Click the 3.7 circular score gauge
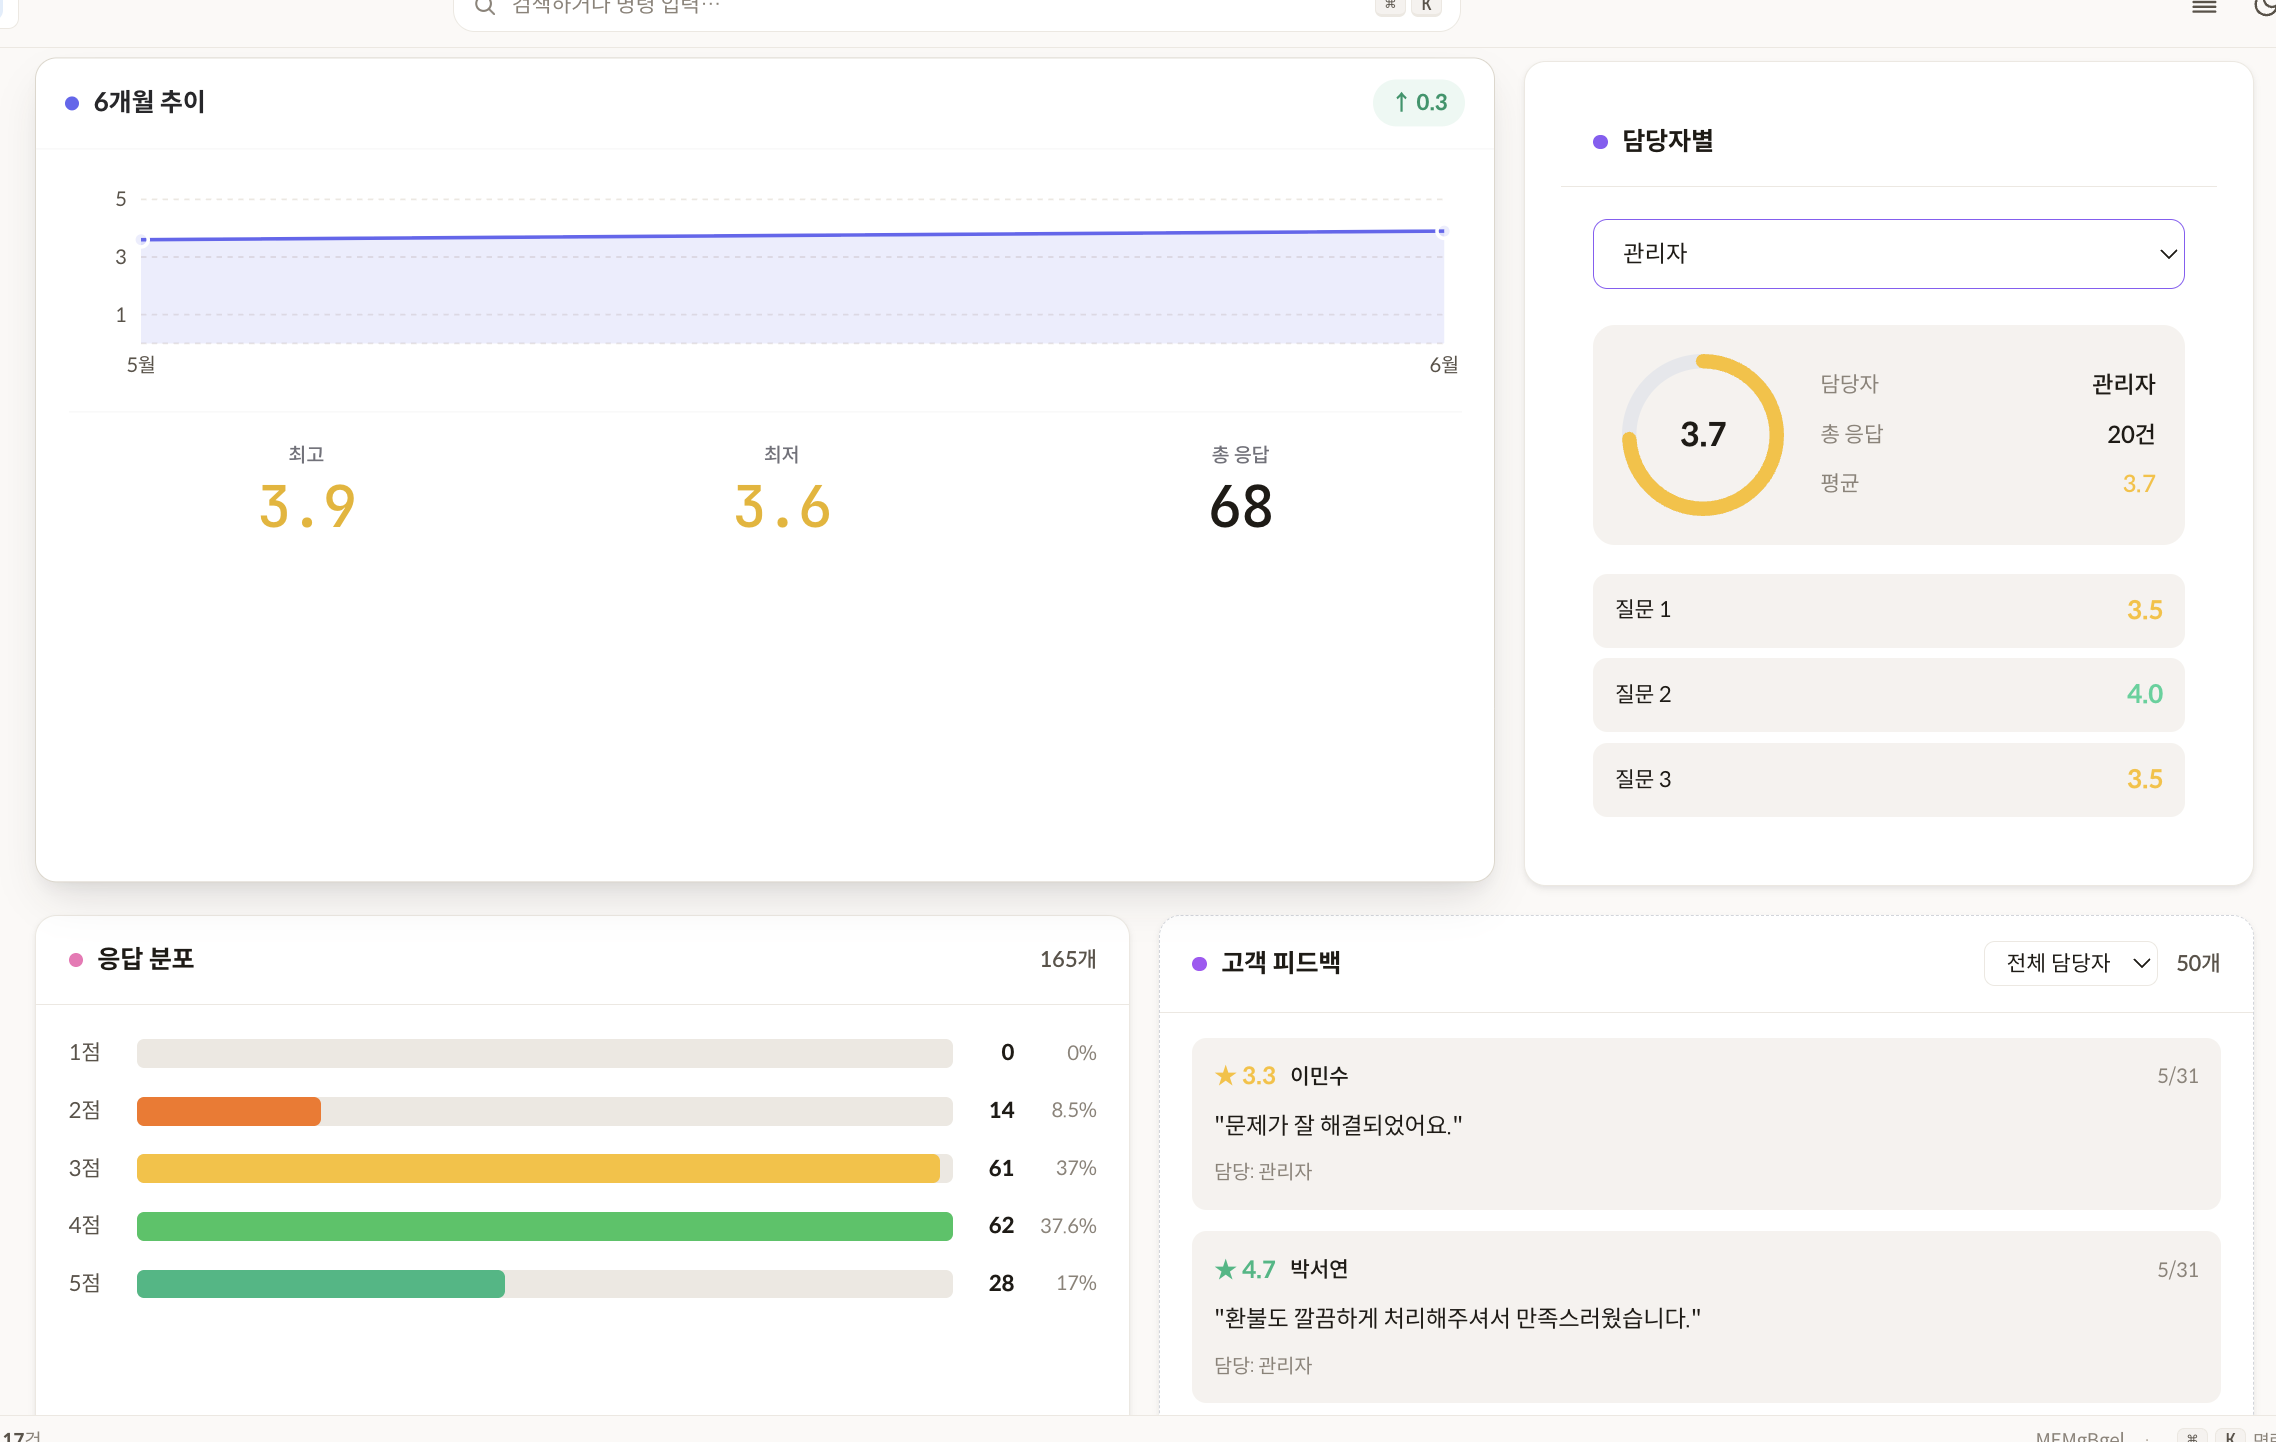Viewport: 2276px width, 1442px height. tap(1702, 435)
